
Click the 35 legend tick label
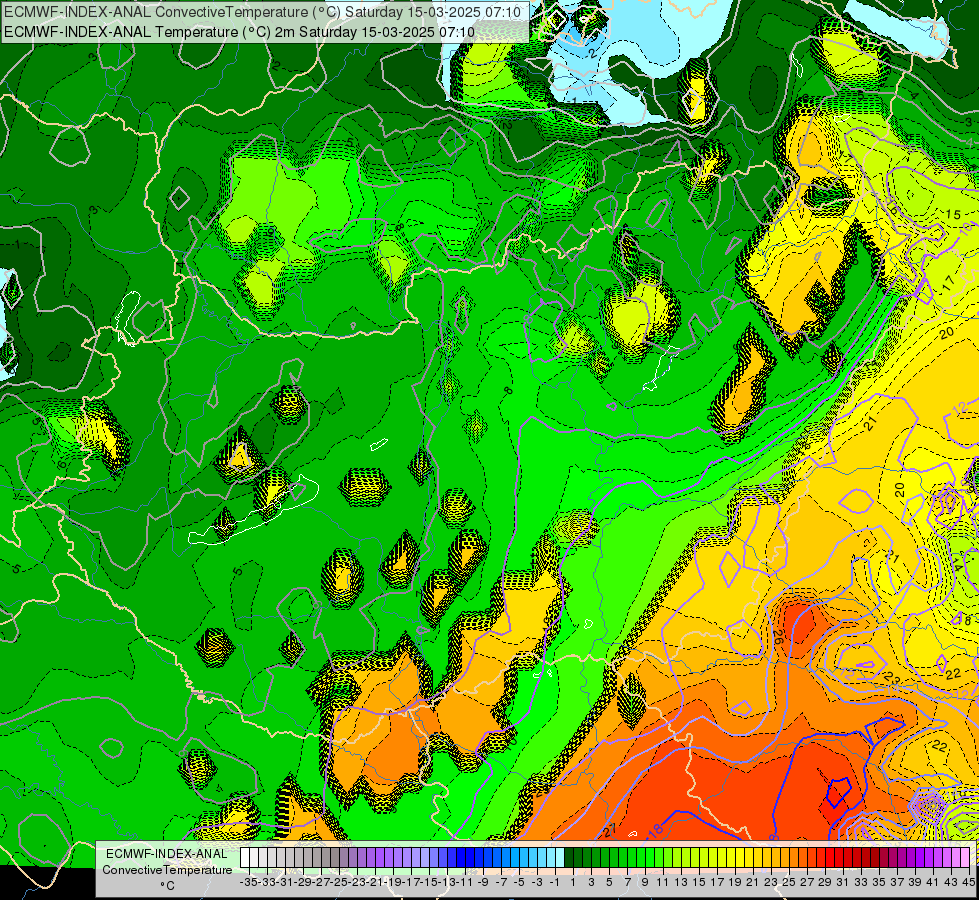coord(879,883)
